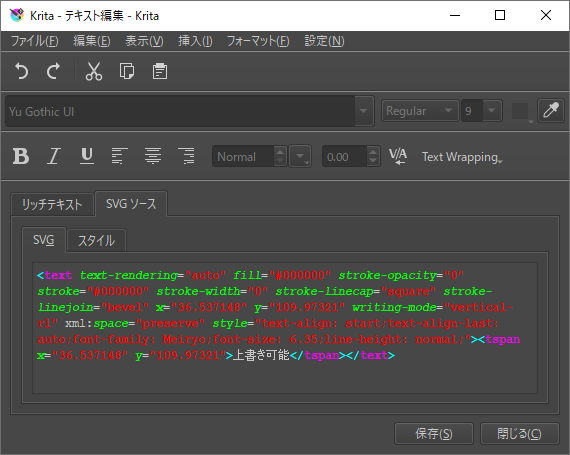This screenshot has height=455, width=570.
Task: Align text to the right
Action: 186,156
